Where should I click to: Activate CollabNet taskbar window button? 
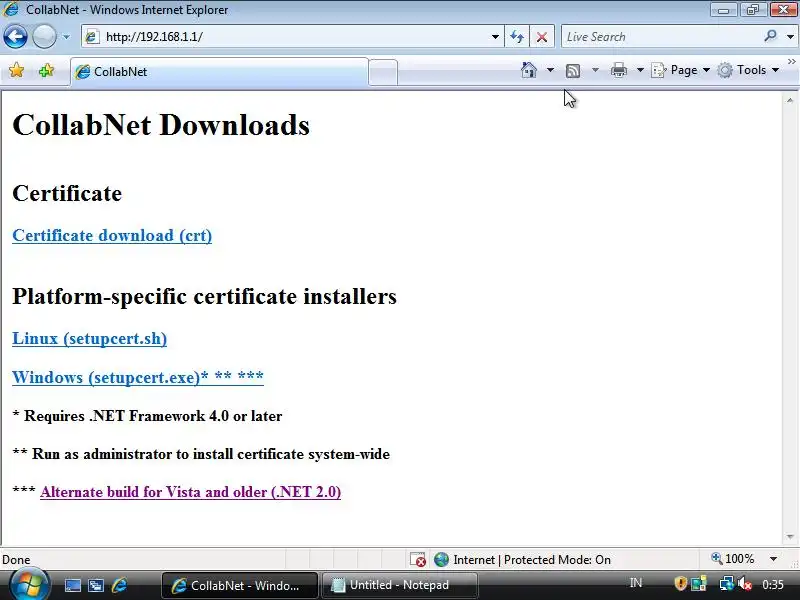click(240, 585)
